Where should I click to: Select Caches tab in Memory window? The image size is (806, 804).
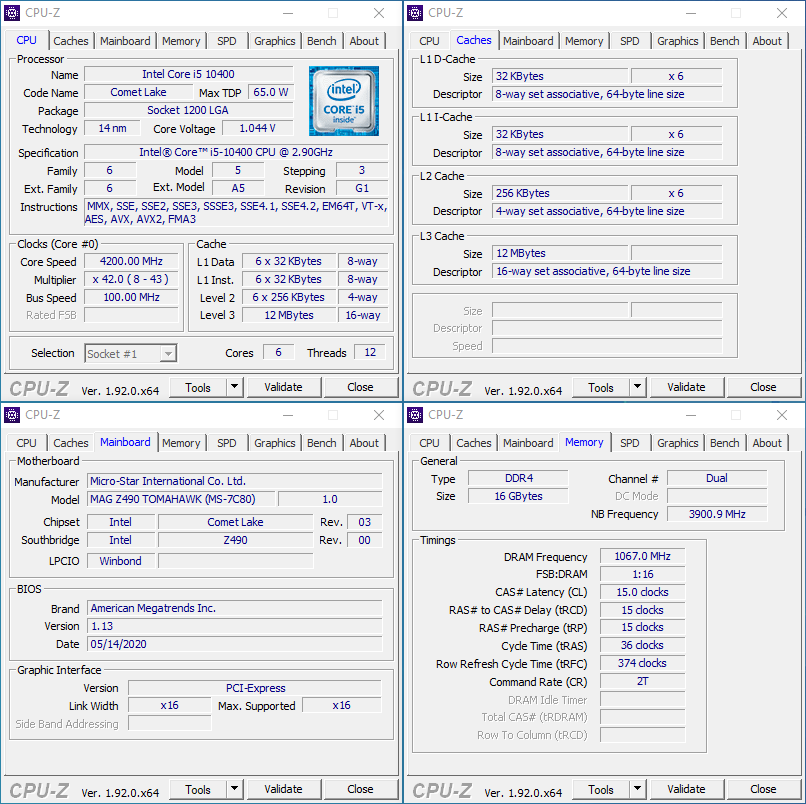point(474,443)
